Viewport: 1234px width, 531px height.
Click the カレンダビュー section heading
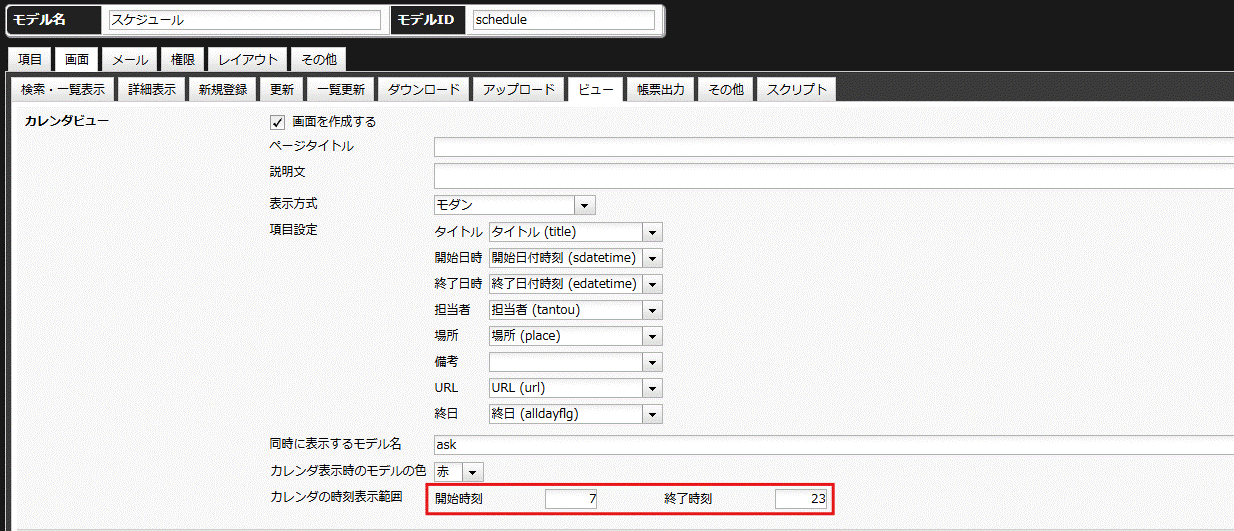[x=67, y=122]
